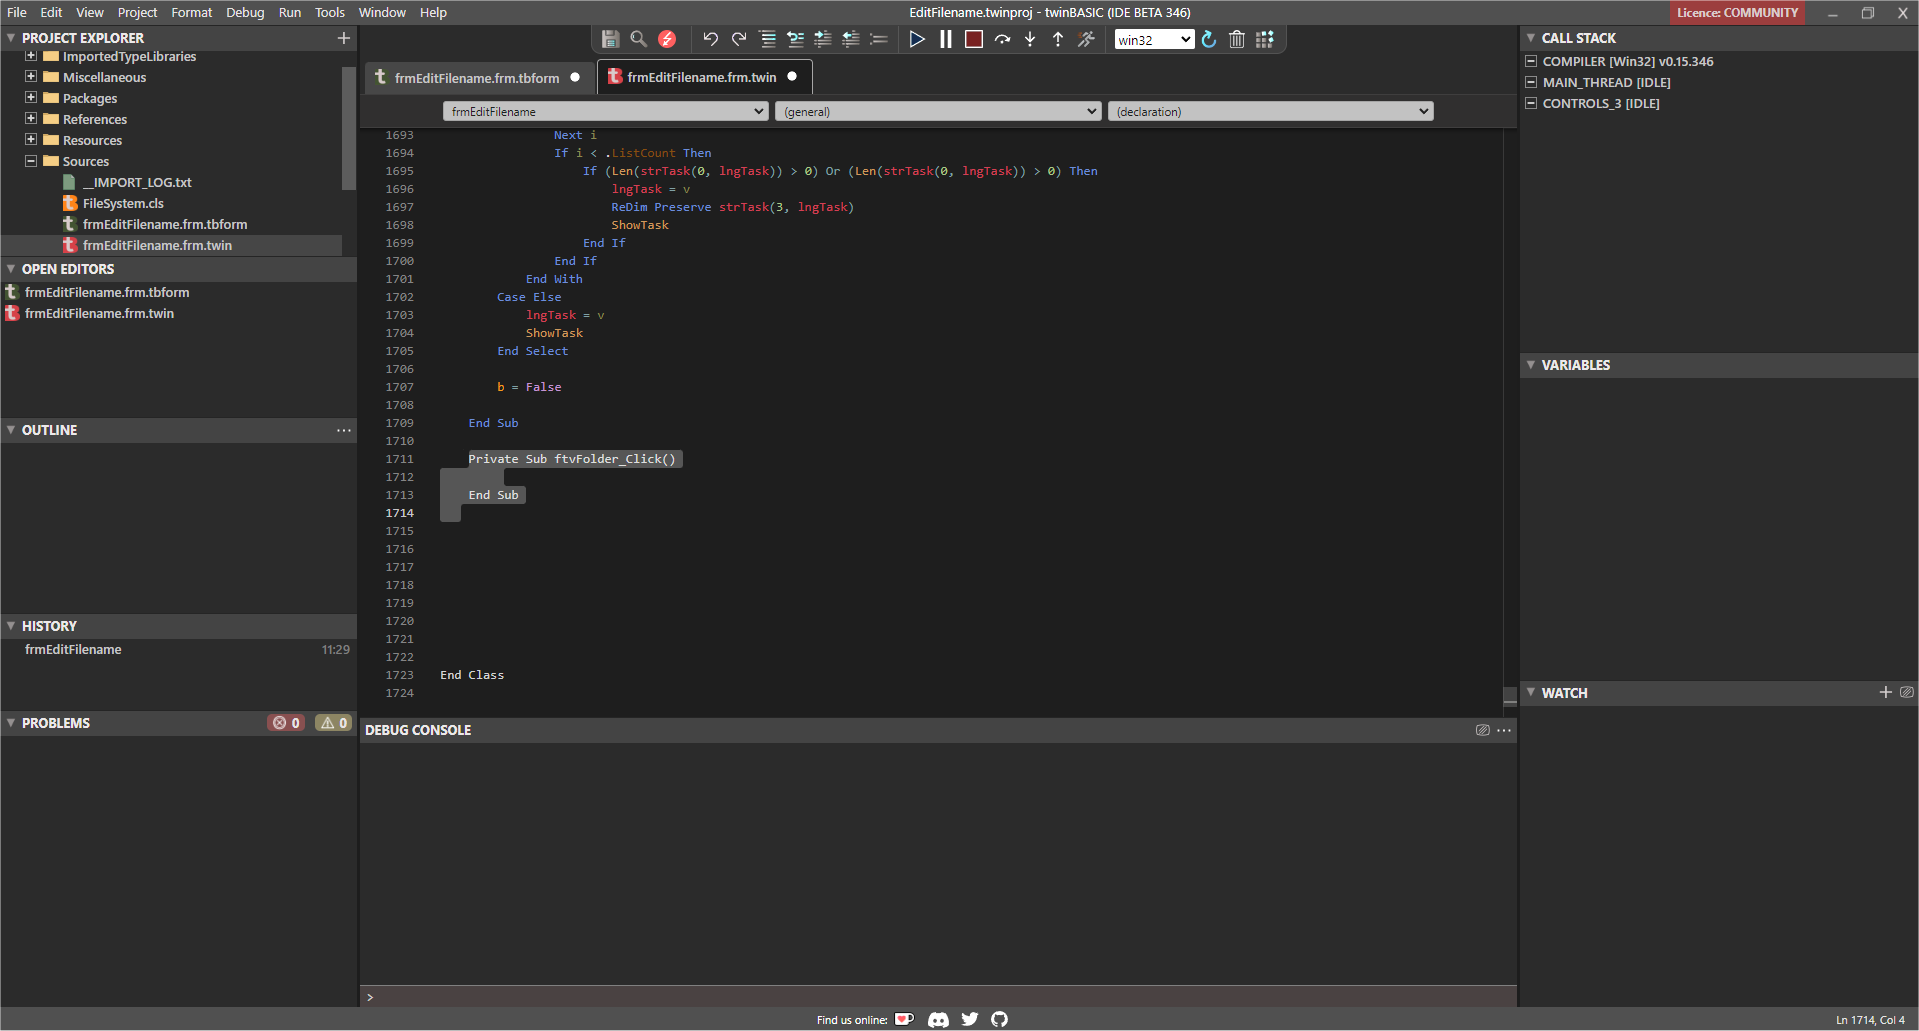Toggle the errors filter showing 0 in Problems

click(286, 722)
